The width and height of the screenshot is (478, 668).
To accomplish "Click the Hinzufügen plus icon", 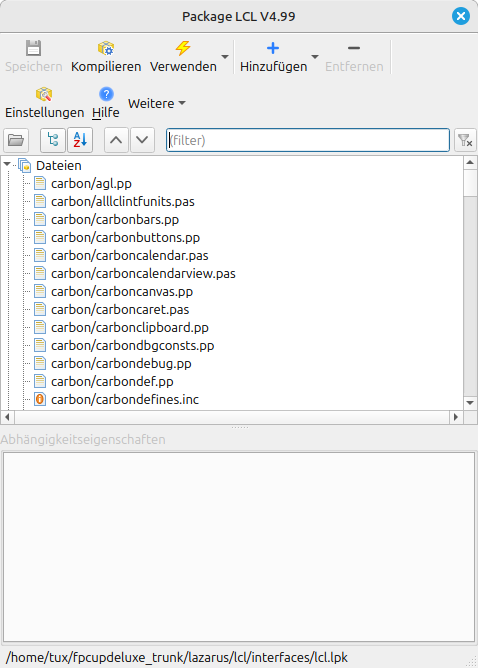I will [273, 48].
